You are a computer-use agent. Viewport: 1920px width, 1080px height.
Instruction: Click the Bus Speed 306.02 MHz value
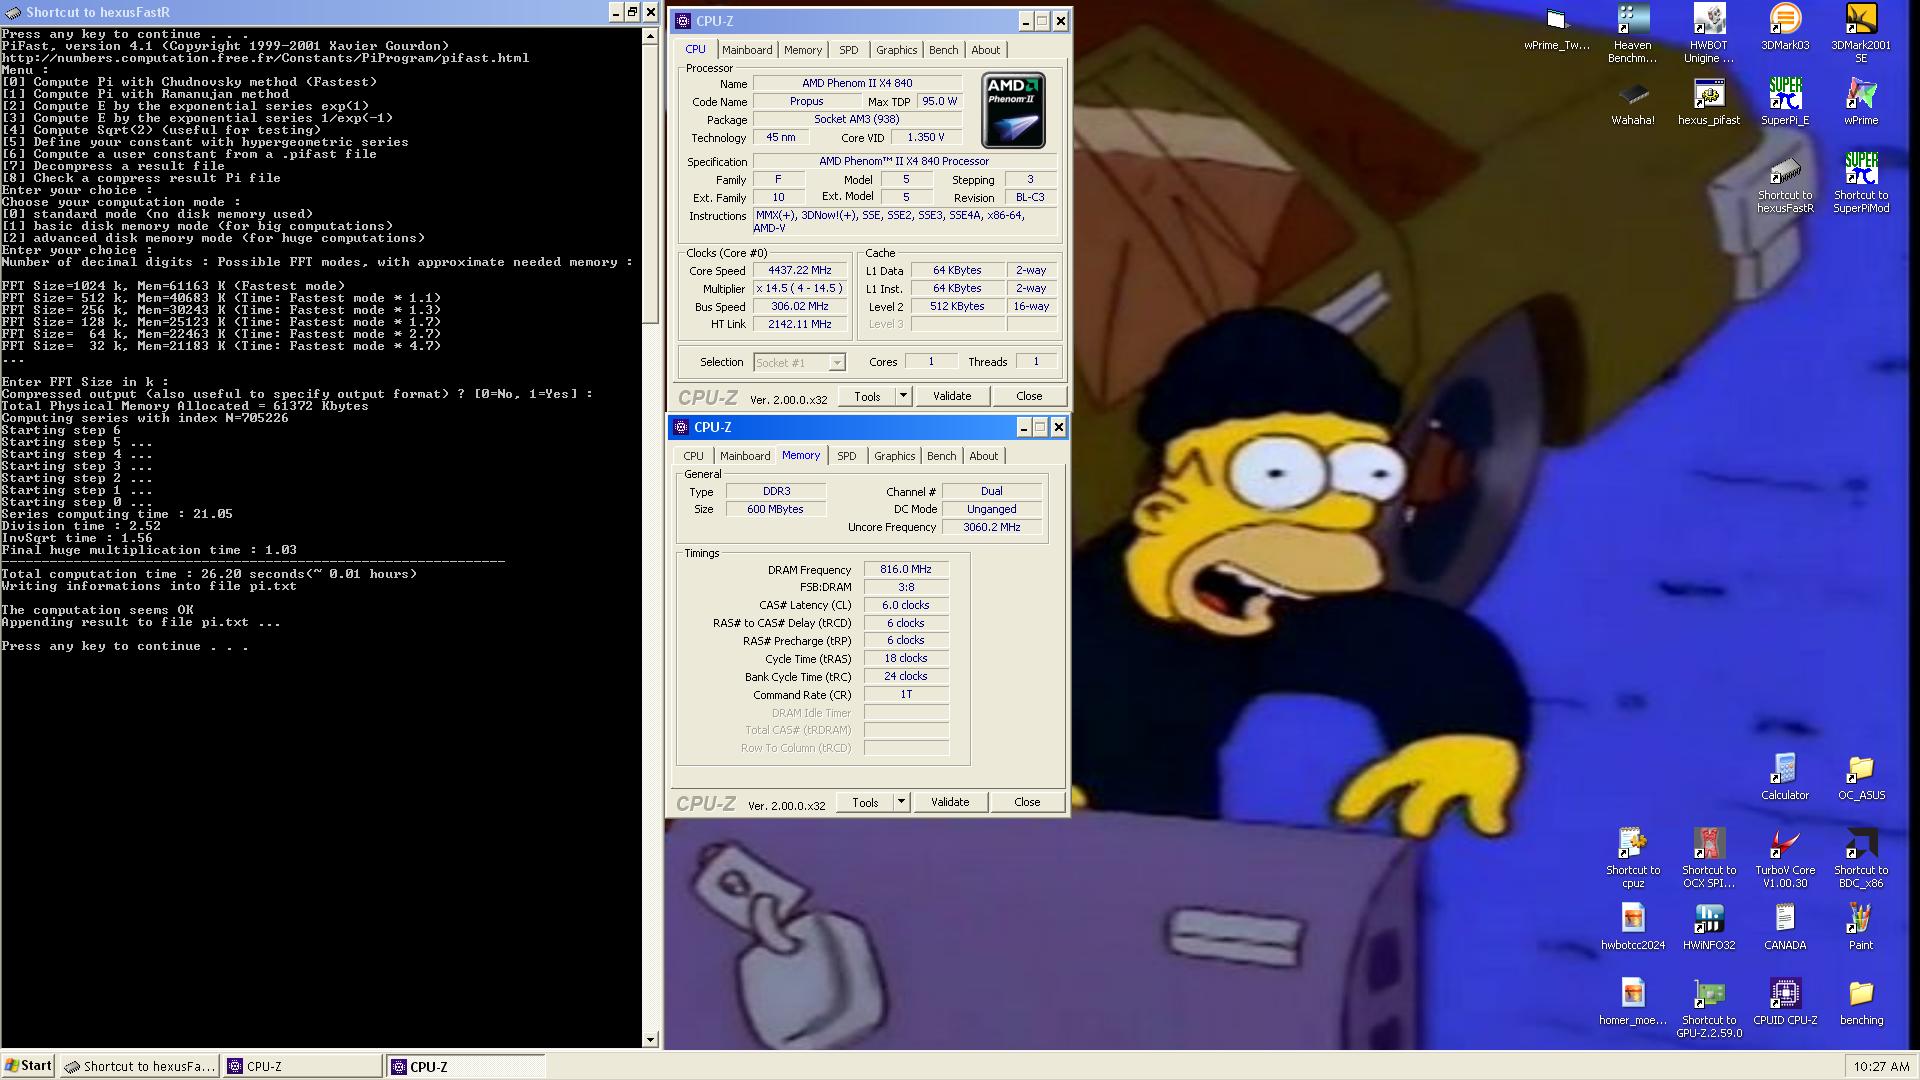point(800,307)
